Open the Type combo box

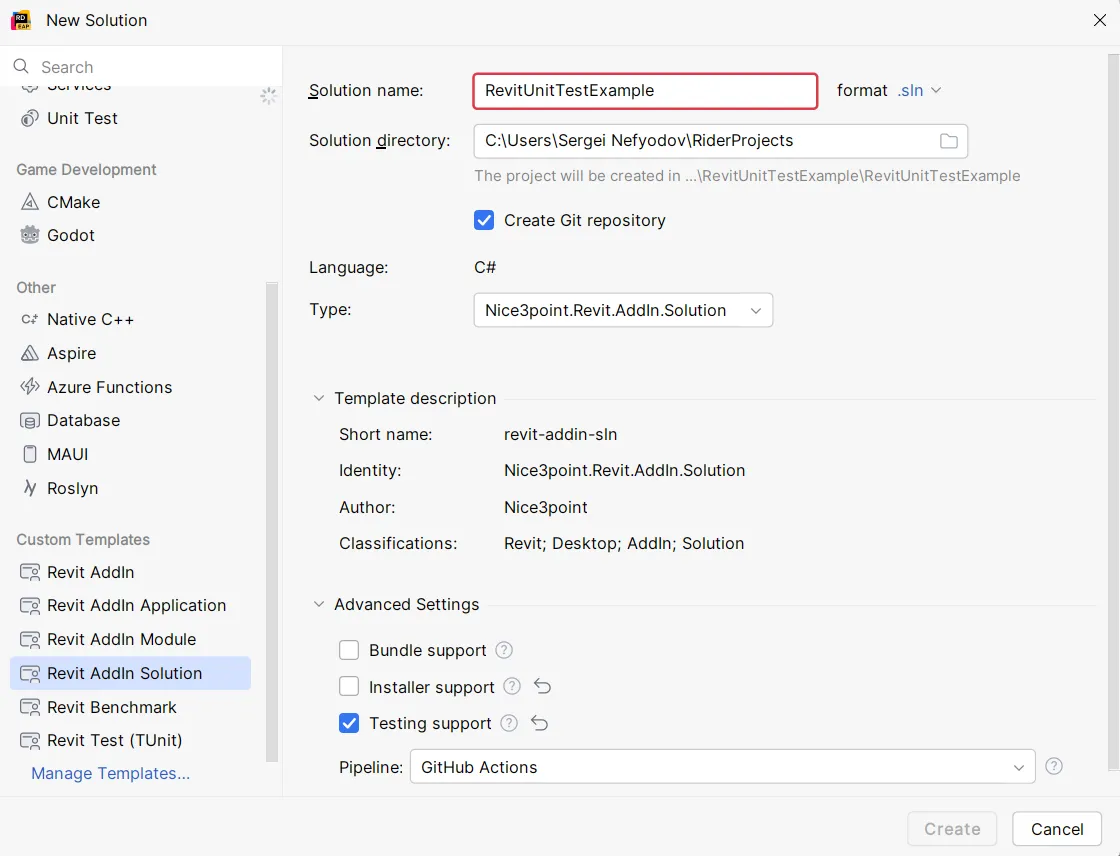[x=623, y=310]
